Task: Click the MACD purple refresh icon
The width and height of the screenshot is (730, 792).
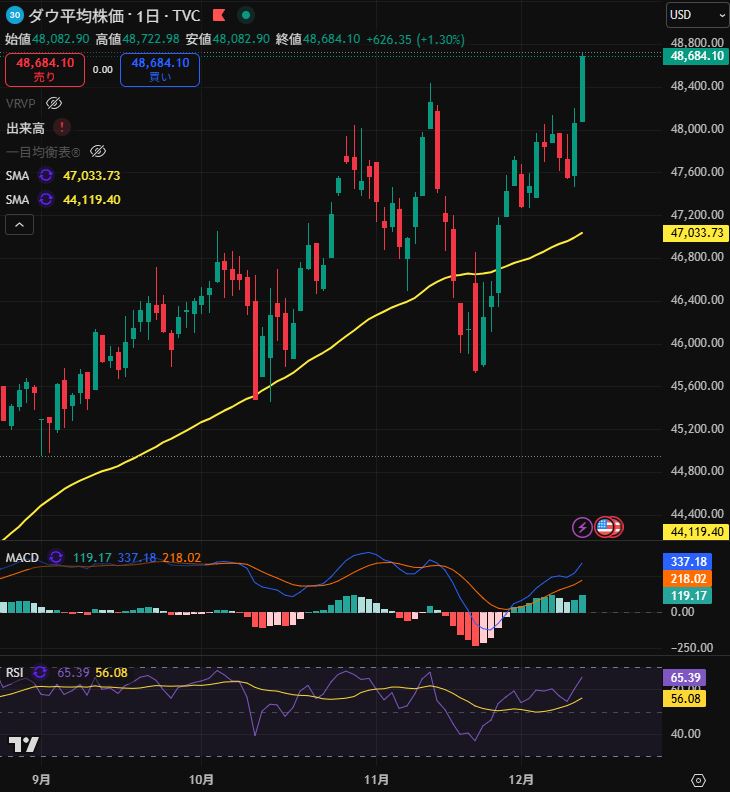Action: coord(56,557)
